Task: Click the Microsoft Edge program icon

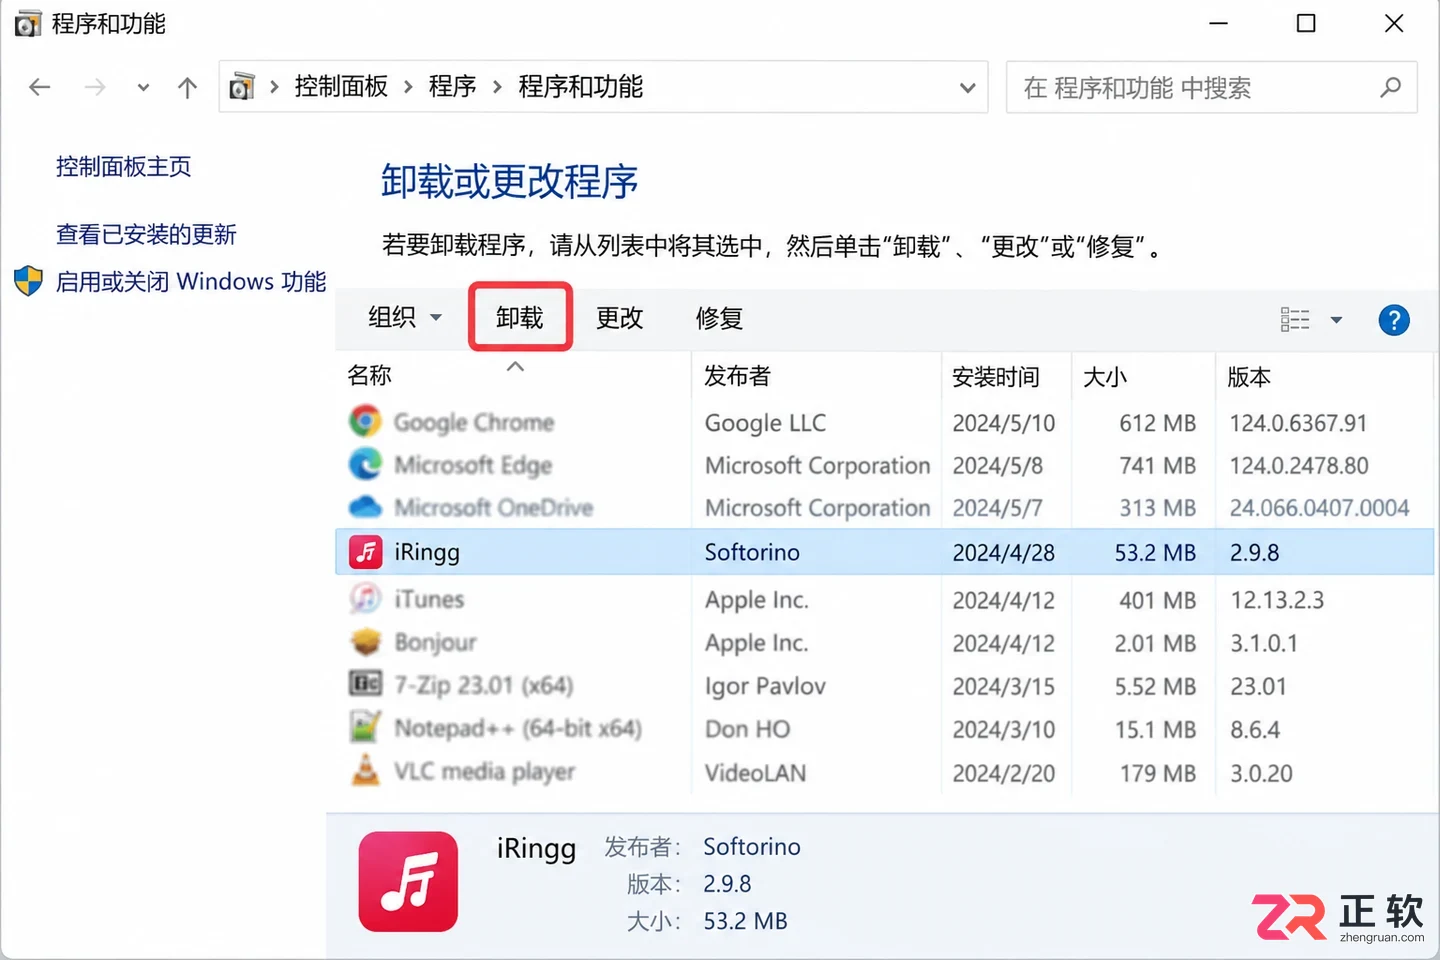Action: click(x=365, y=464)
